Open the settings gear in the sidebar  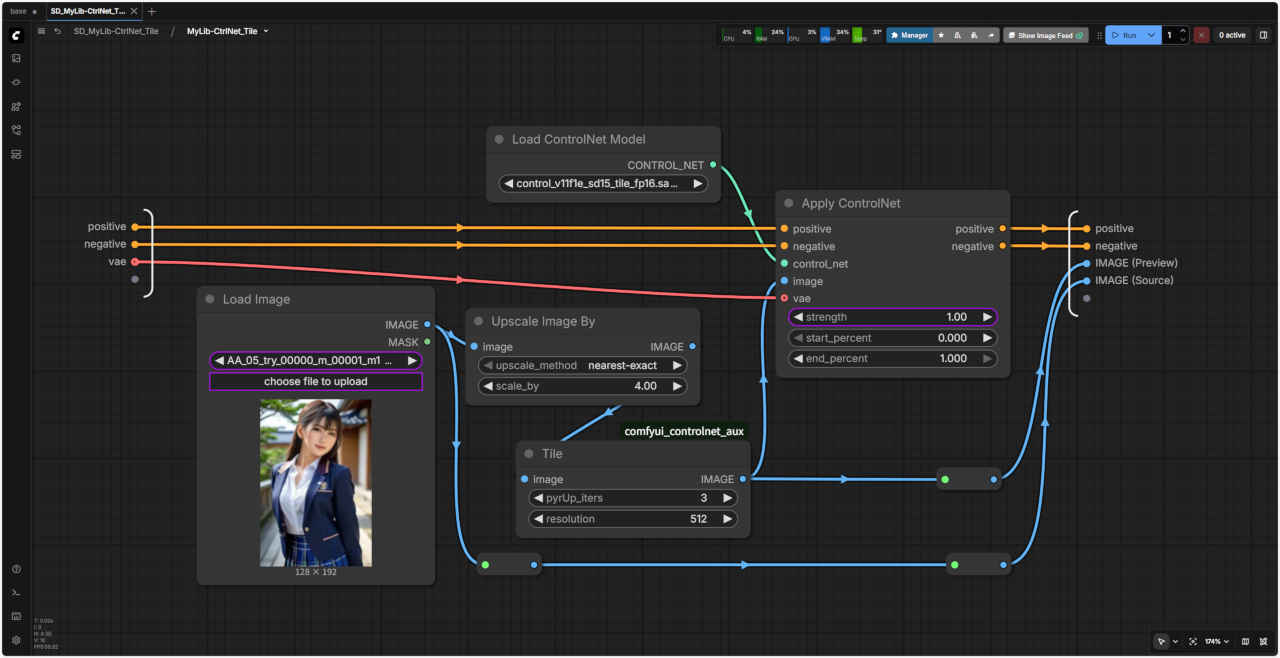point(16,640)
